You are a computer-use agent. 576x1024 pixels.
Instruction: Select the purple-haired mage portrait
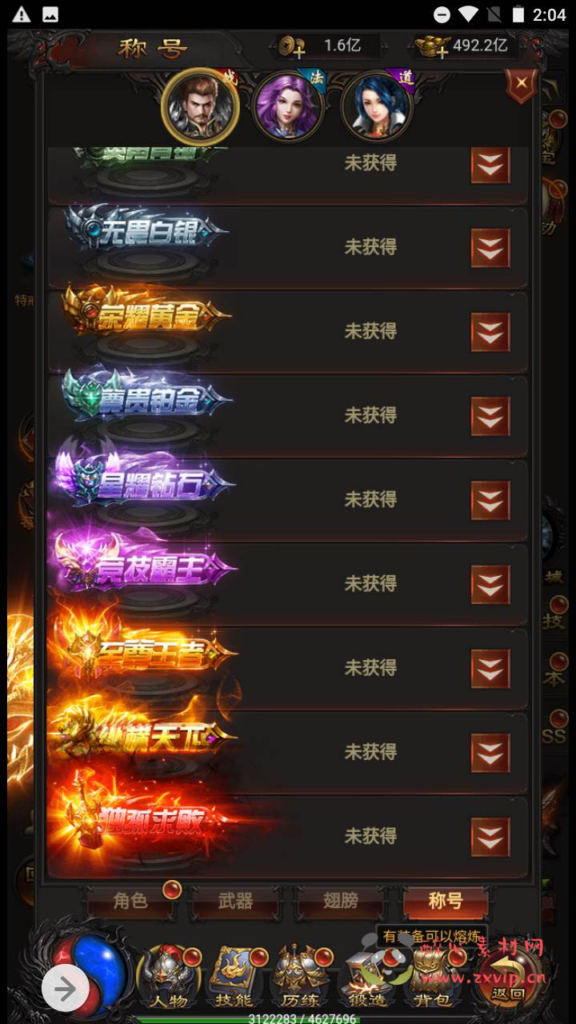tap(288, 106)
